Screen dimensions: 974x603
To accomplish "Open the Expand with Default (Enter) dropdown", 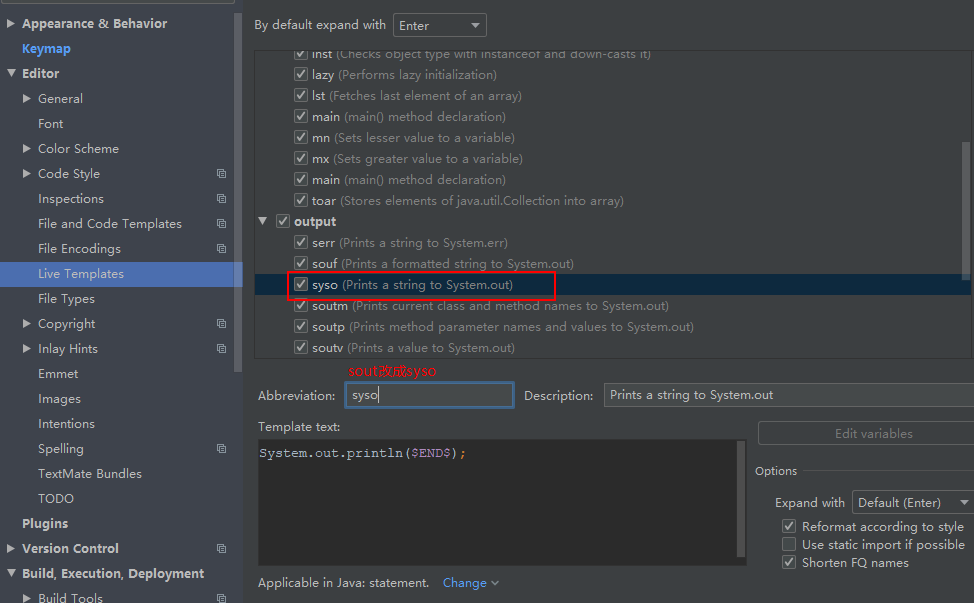I will (x=913, y=502).
